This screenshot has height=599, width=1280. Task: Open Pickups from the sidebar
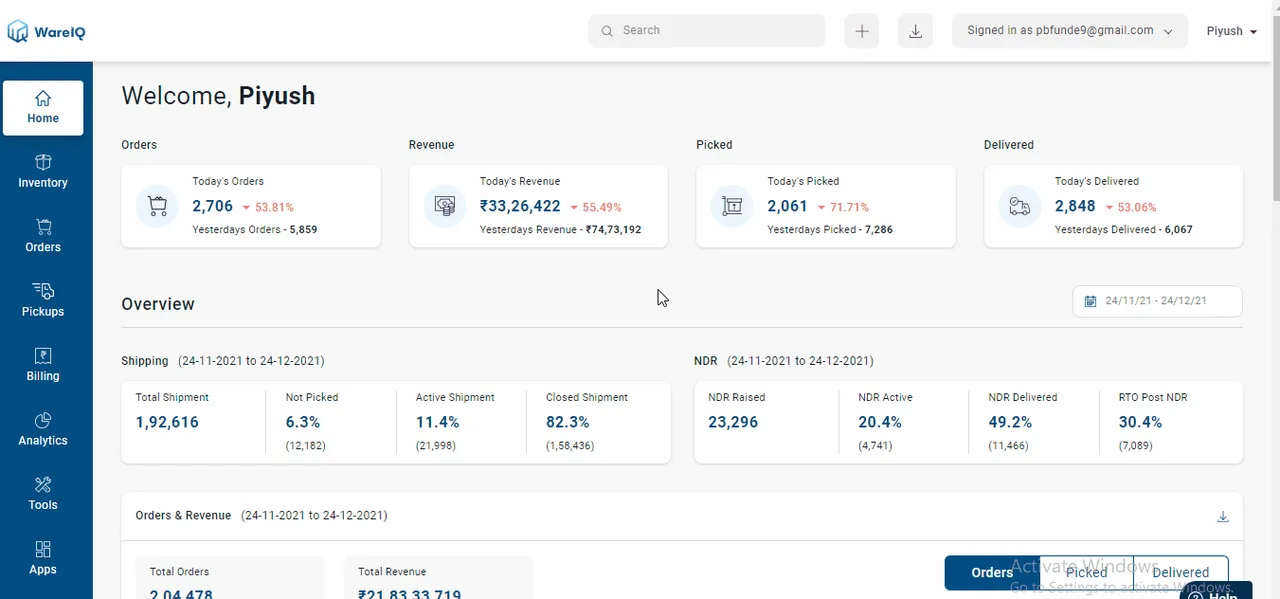click(43, 301)
